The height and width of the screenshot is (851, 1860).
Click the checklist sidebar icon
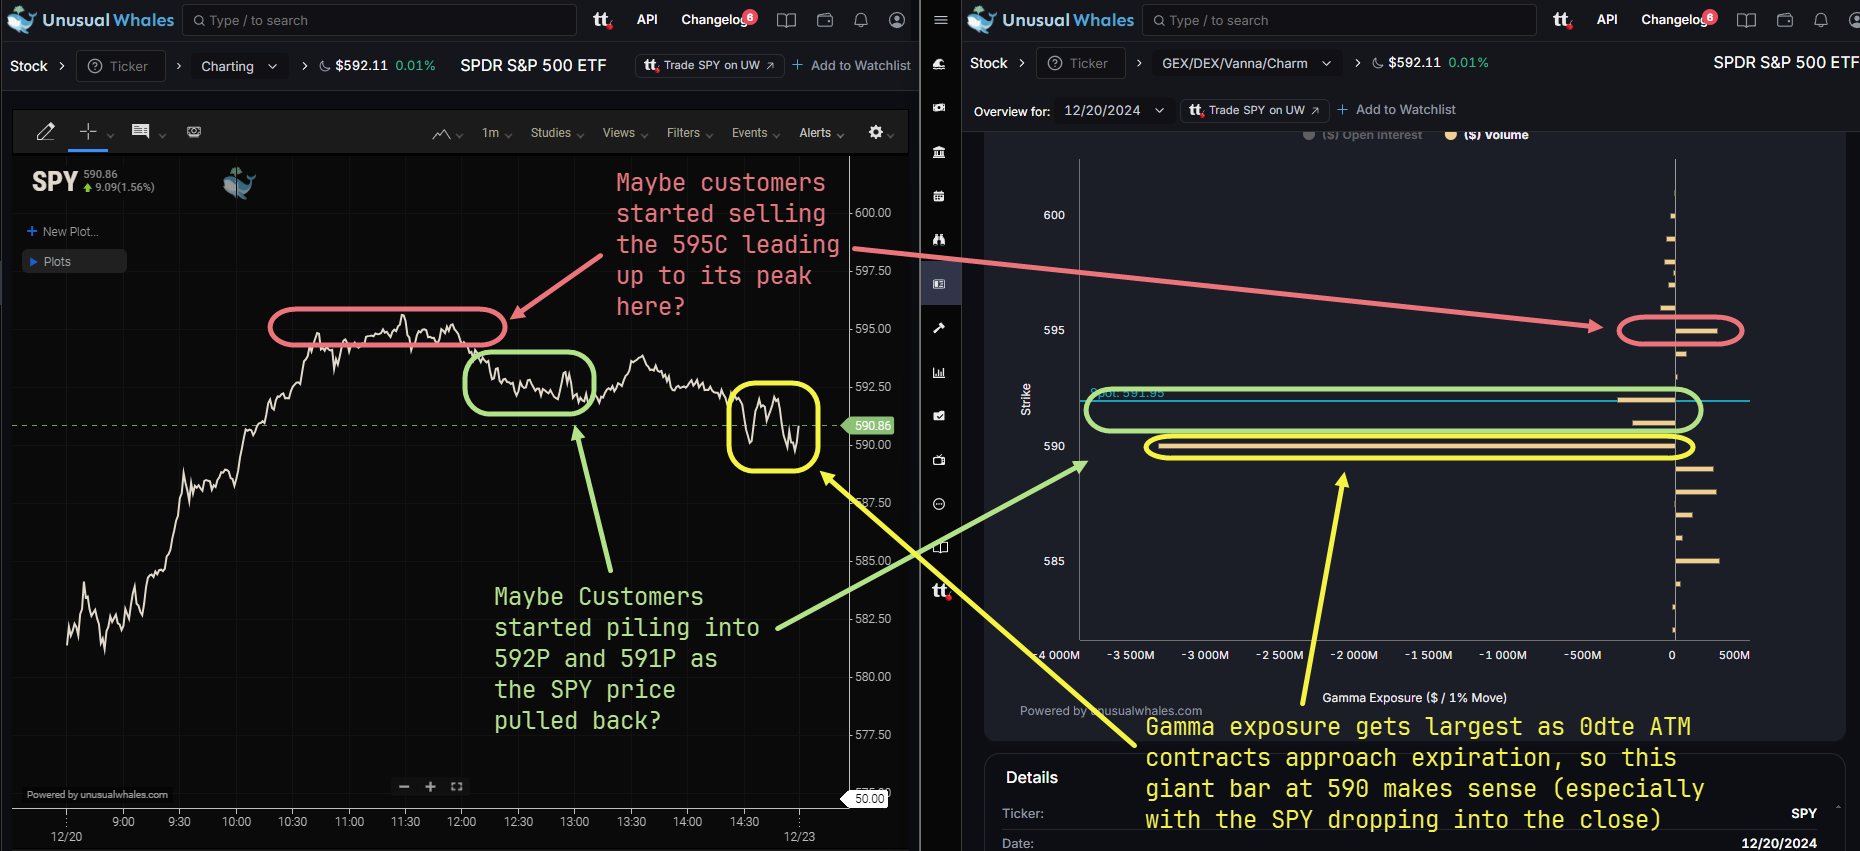point(939,416)
